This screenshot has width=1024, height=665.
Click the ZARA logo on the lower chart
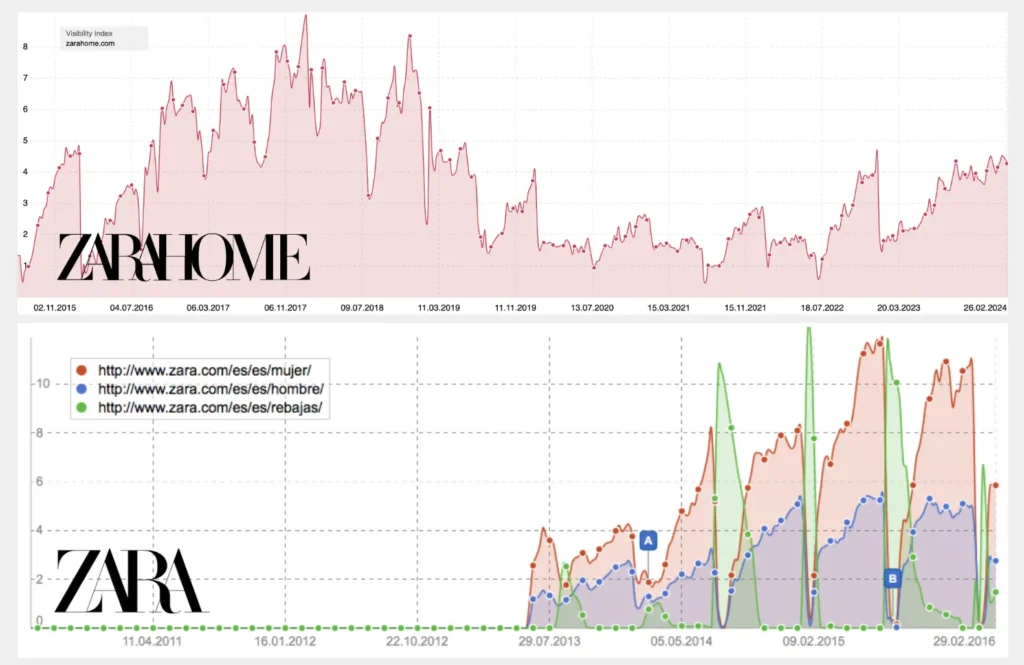click(131, 581)
